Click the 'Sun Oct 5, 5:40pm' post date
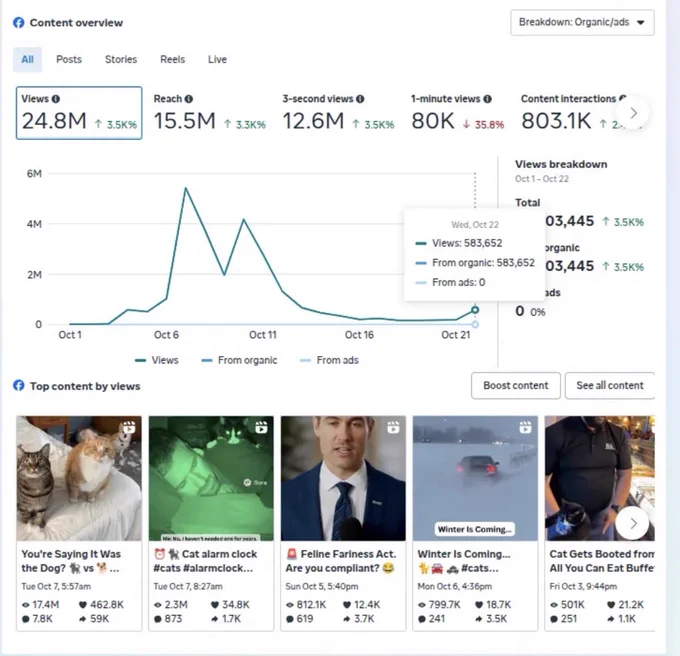Viewport: 680px width, 656px height. (x=322, y=587)
